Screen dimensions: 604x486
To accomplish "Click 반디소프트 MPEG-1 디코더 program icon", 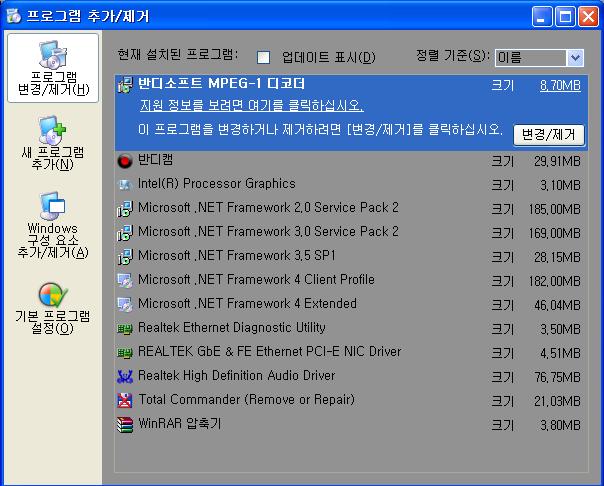I will (x=125, y=85).
